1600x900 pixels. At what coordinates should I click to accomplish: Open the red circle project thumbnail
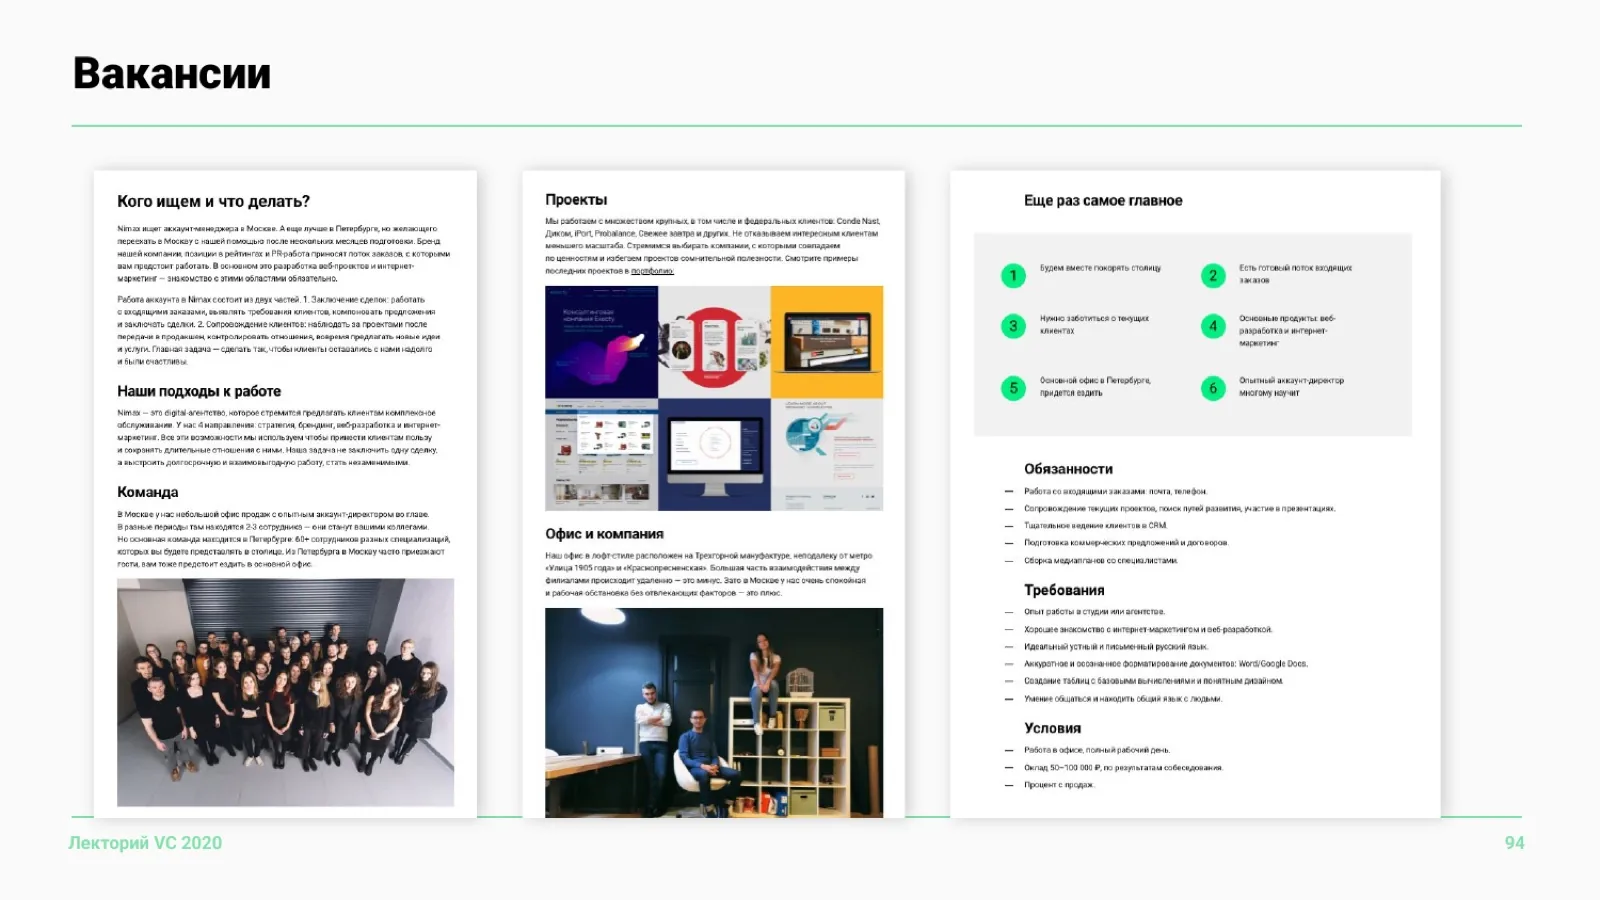point(714,342)
